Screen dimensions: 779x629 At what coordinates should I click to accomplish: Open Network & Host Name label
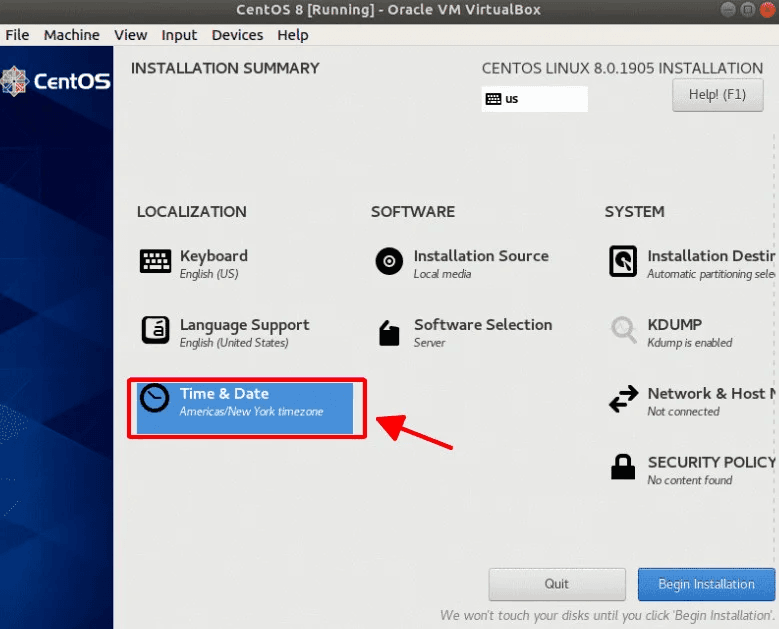coord(711,393)
